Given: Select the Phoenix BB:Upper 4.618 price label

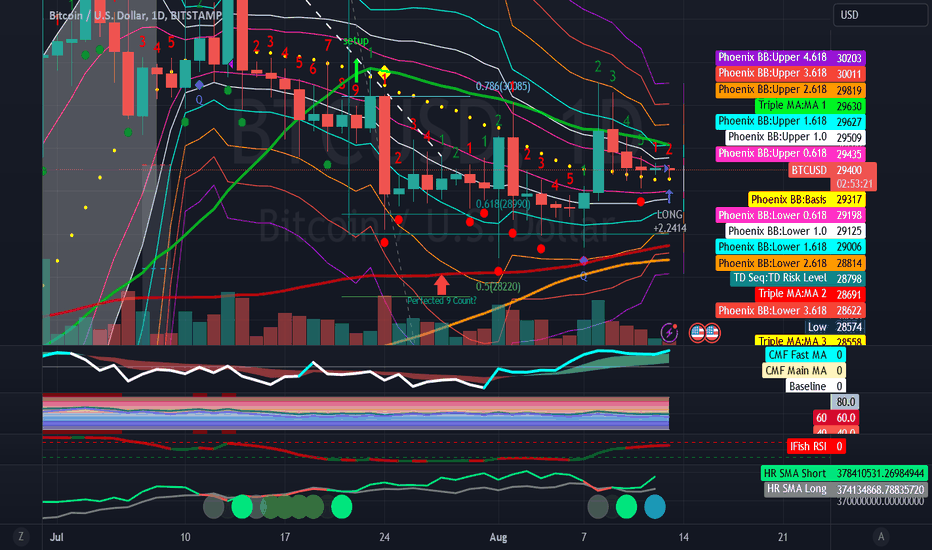Looking at the screenshot, I should [x=790, y=58].
